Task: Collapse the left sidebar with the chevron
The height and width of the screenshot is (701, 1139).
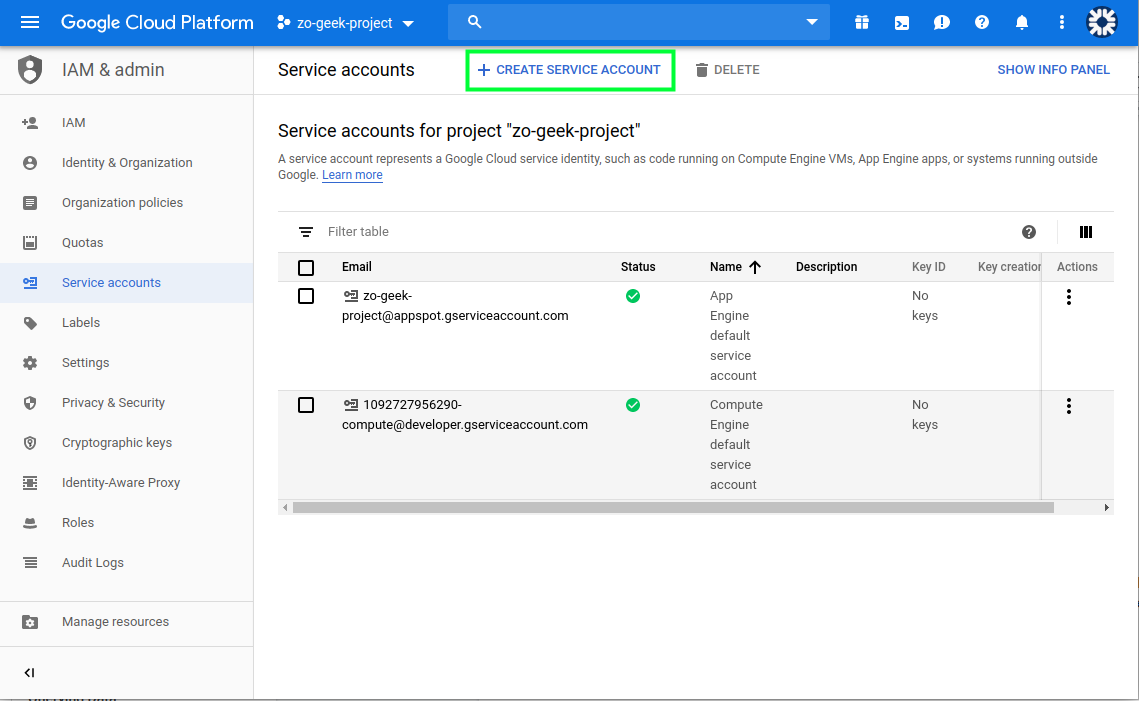Action: click(30, 673)
